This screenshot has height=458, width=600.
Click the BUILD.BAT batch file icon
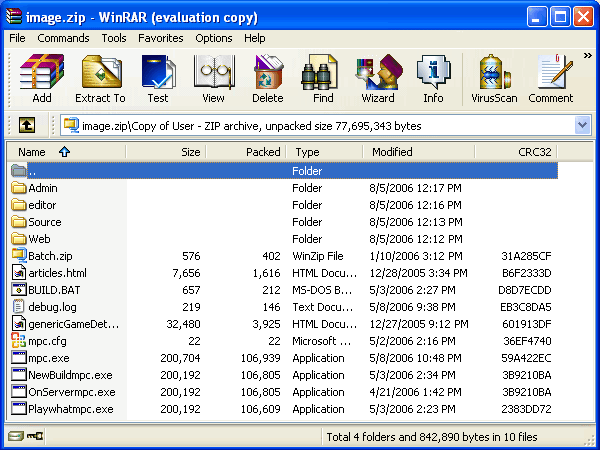coord(18,290)
